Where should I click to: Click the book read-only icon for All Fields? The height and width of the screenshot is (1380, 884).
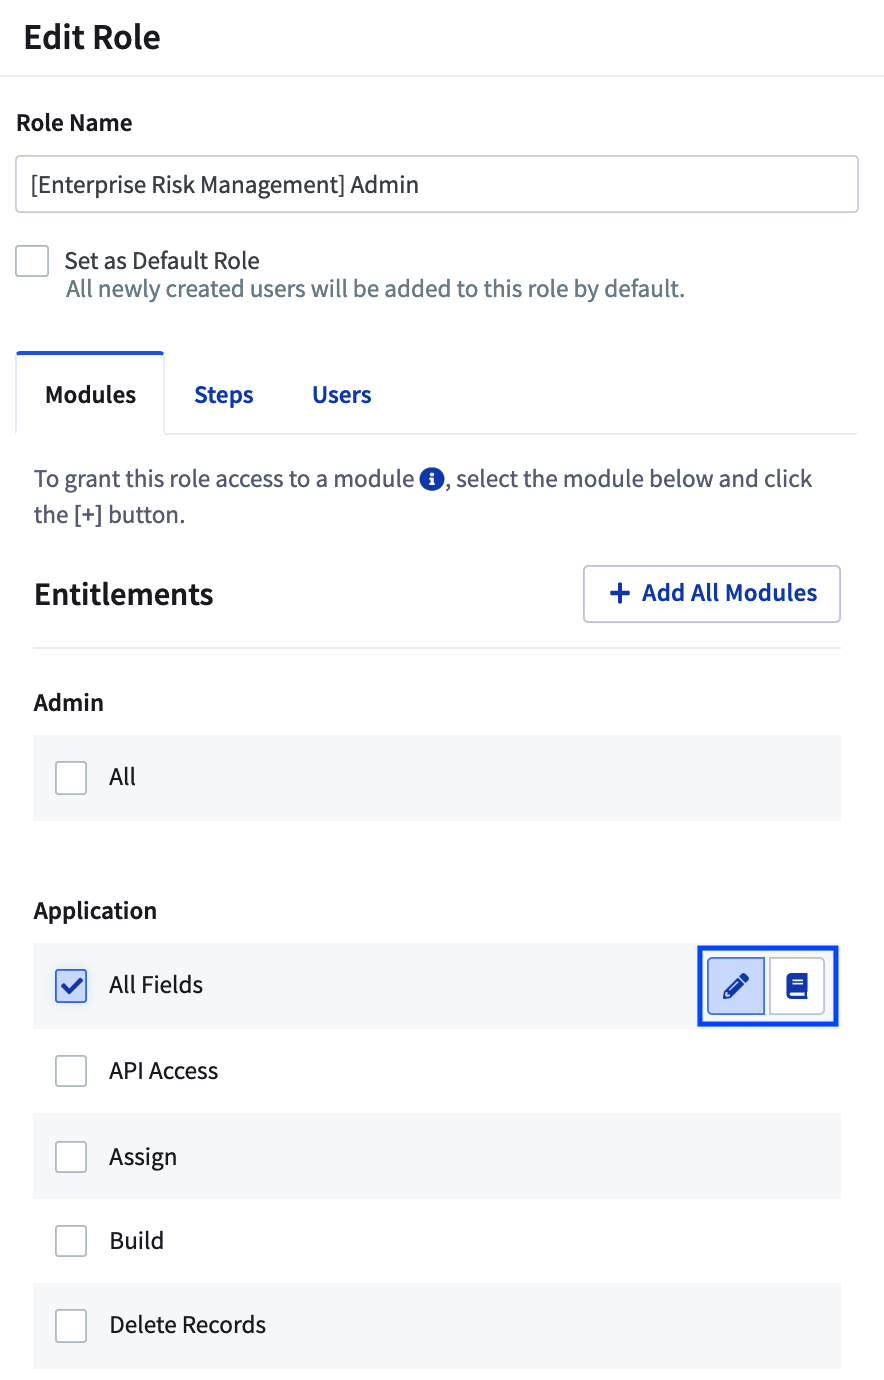pos(797,986)
